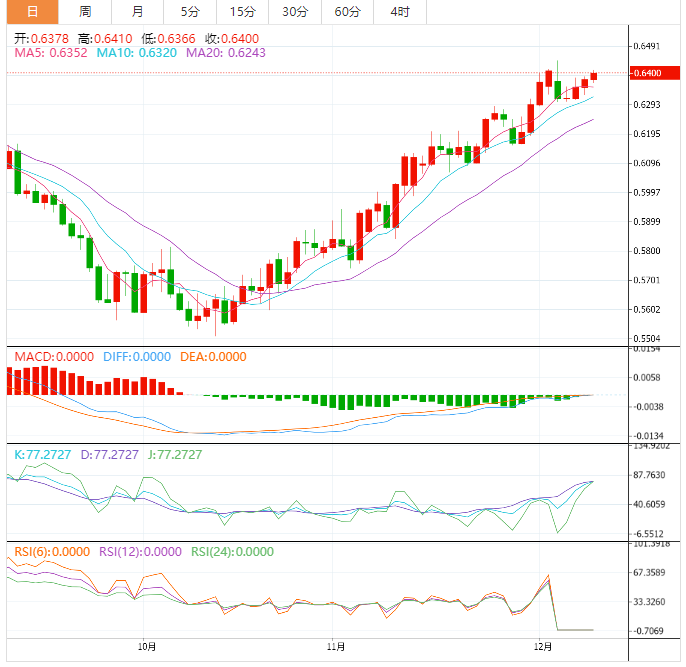Click the MA20: 0.6243 indicator label
686x667 pixels.
[226, 53]
